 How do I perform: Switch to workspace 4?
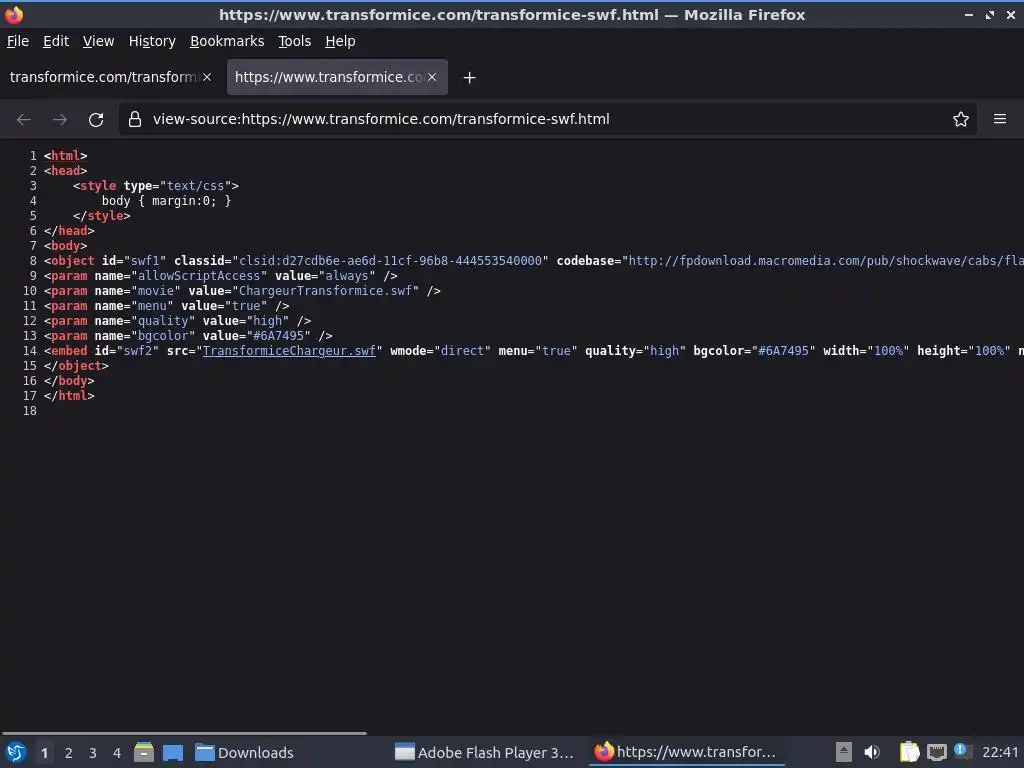pos(117,753)
